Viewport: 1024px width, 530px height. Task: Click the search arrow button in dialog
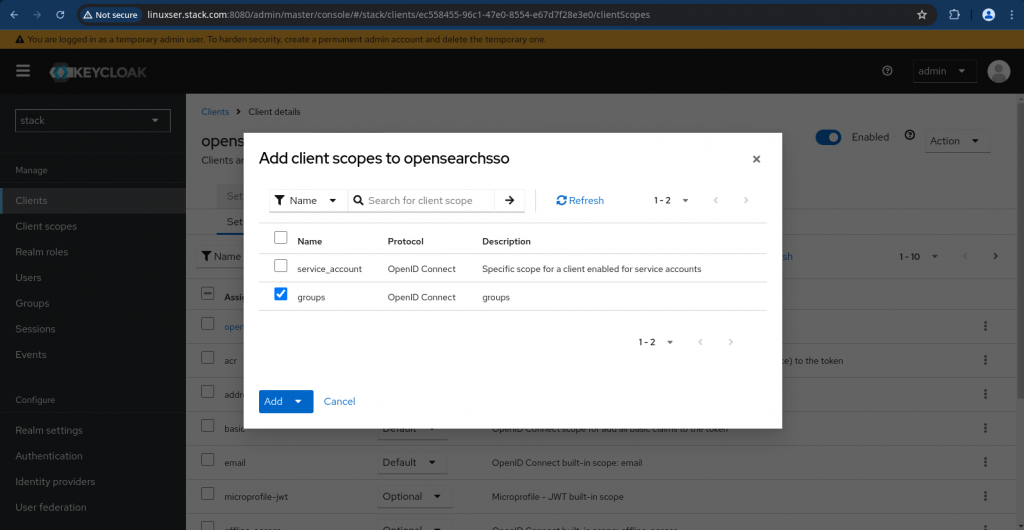[509, 200]
